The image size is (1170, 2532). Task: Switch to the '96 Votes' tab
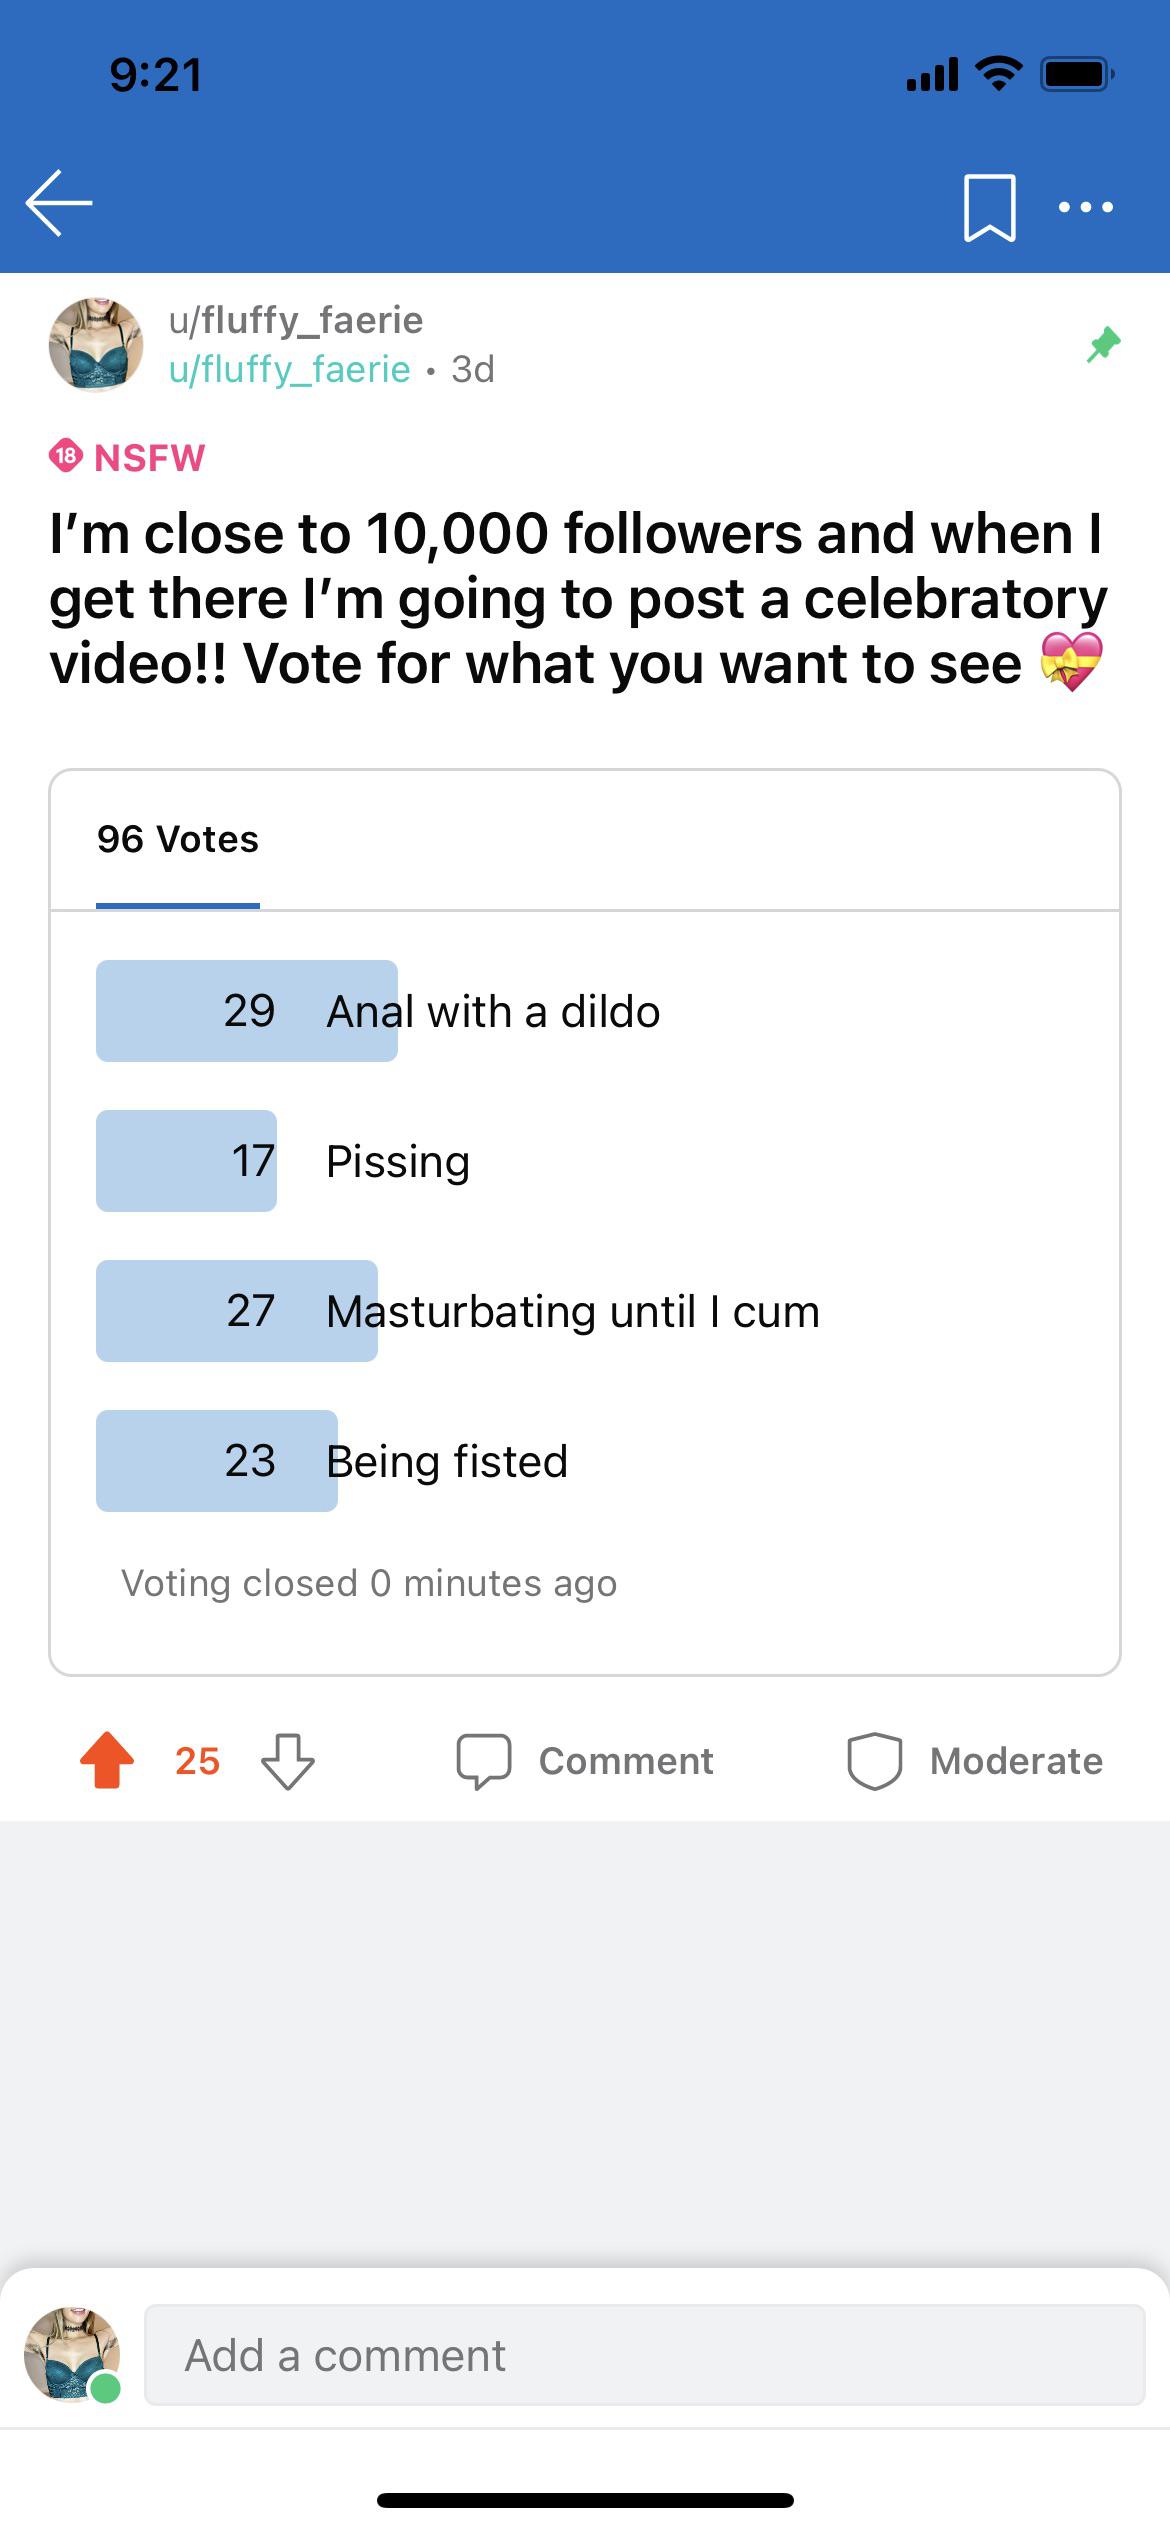coord(177,839)
